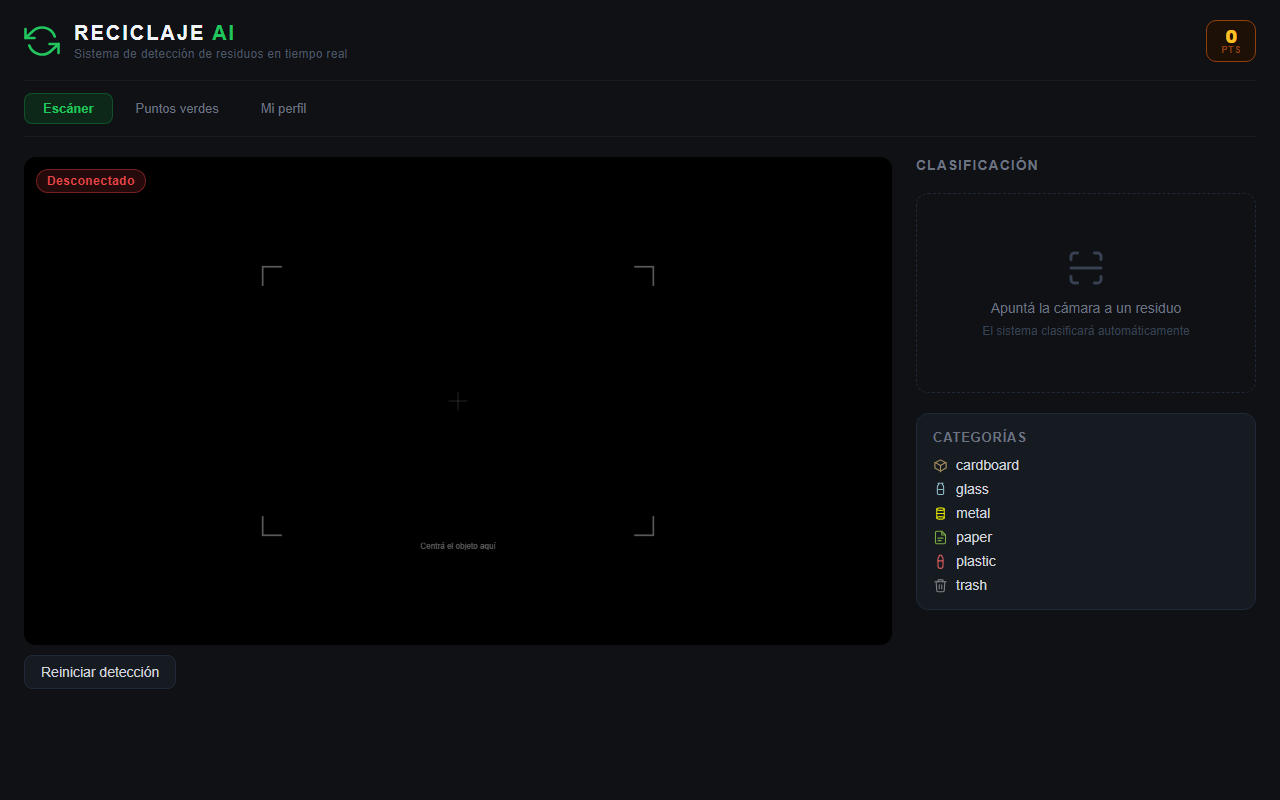This screenshot has height=800, width=1280.
Task: Click the metal can icon
Action: pos(940,513)
